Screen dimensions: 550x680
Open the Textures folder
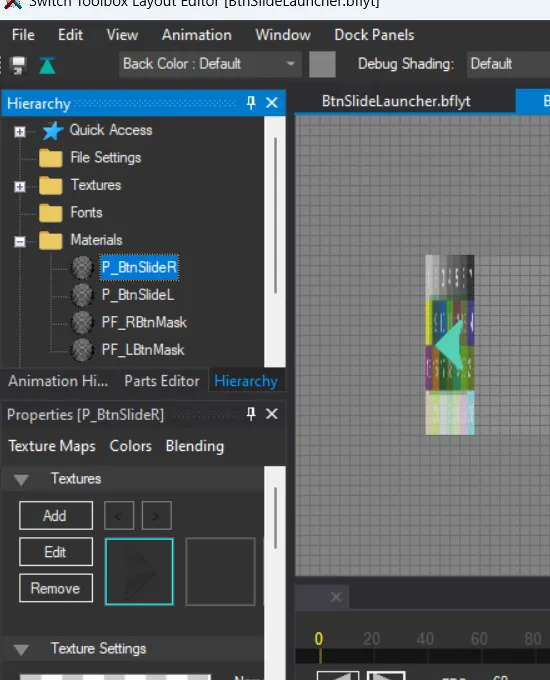95,185
